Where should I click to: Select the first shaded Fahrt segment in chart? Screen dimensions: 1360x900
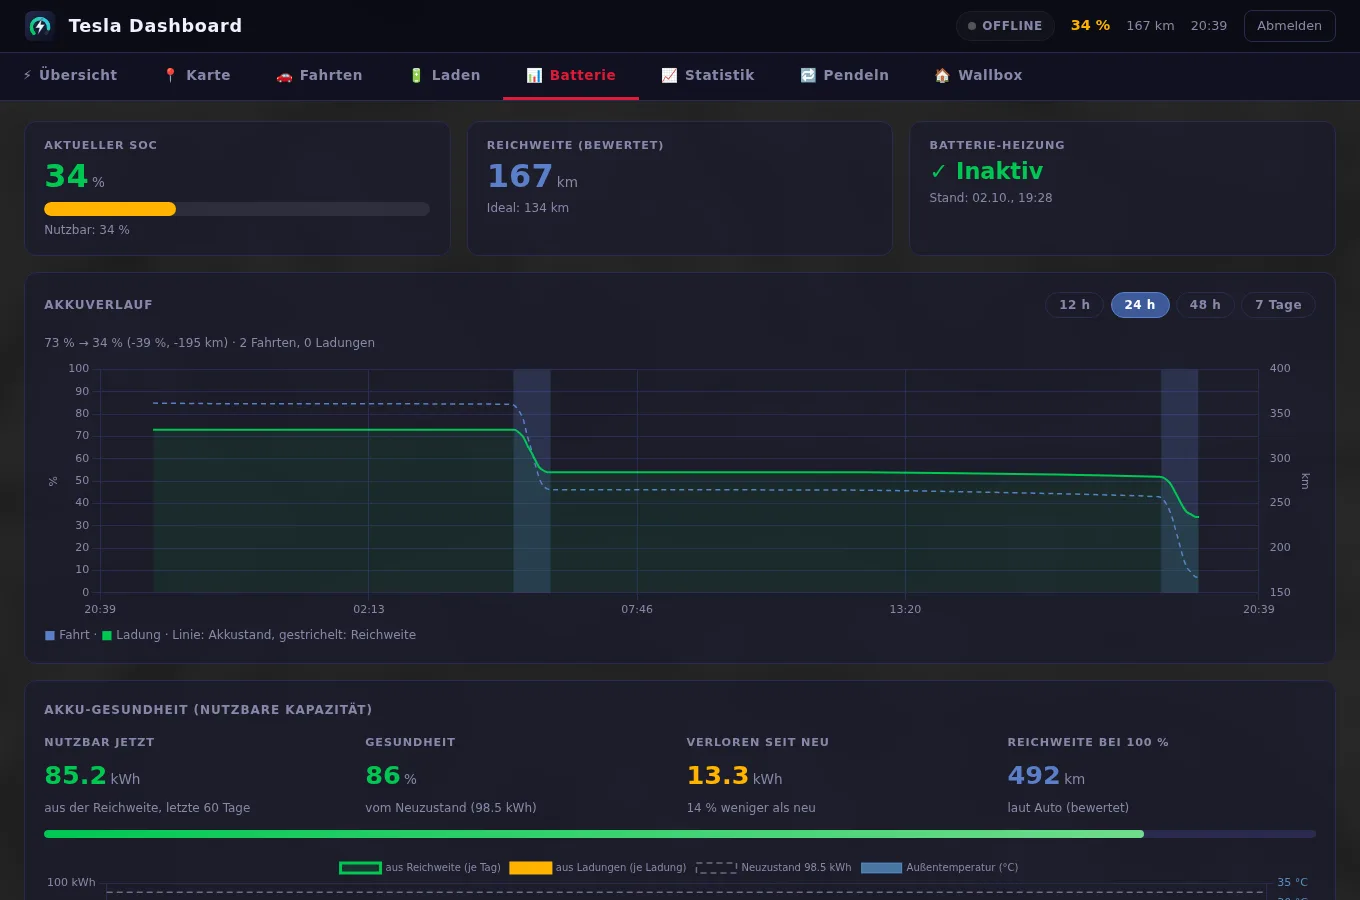tap(532, 481)
